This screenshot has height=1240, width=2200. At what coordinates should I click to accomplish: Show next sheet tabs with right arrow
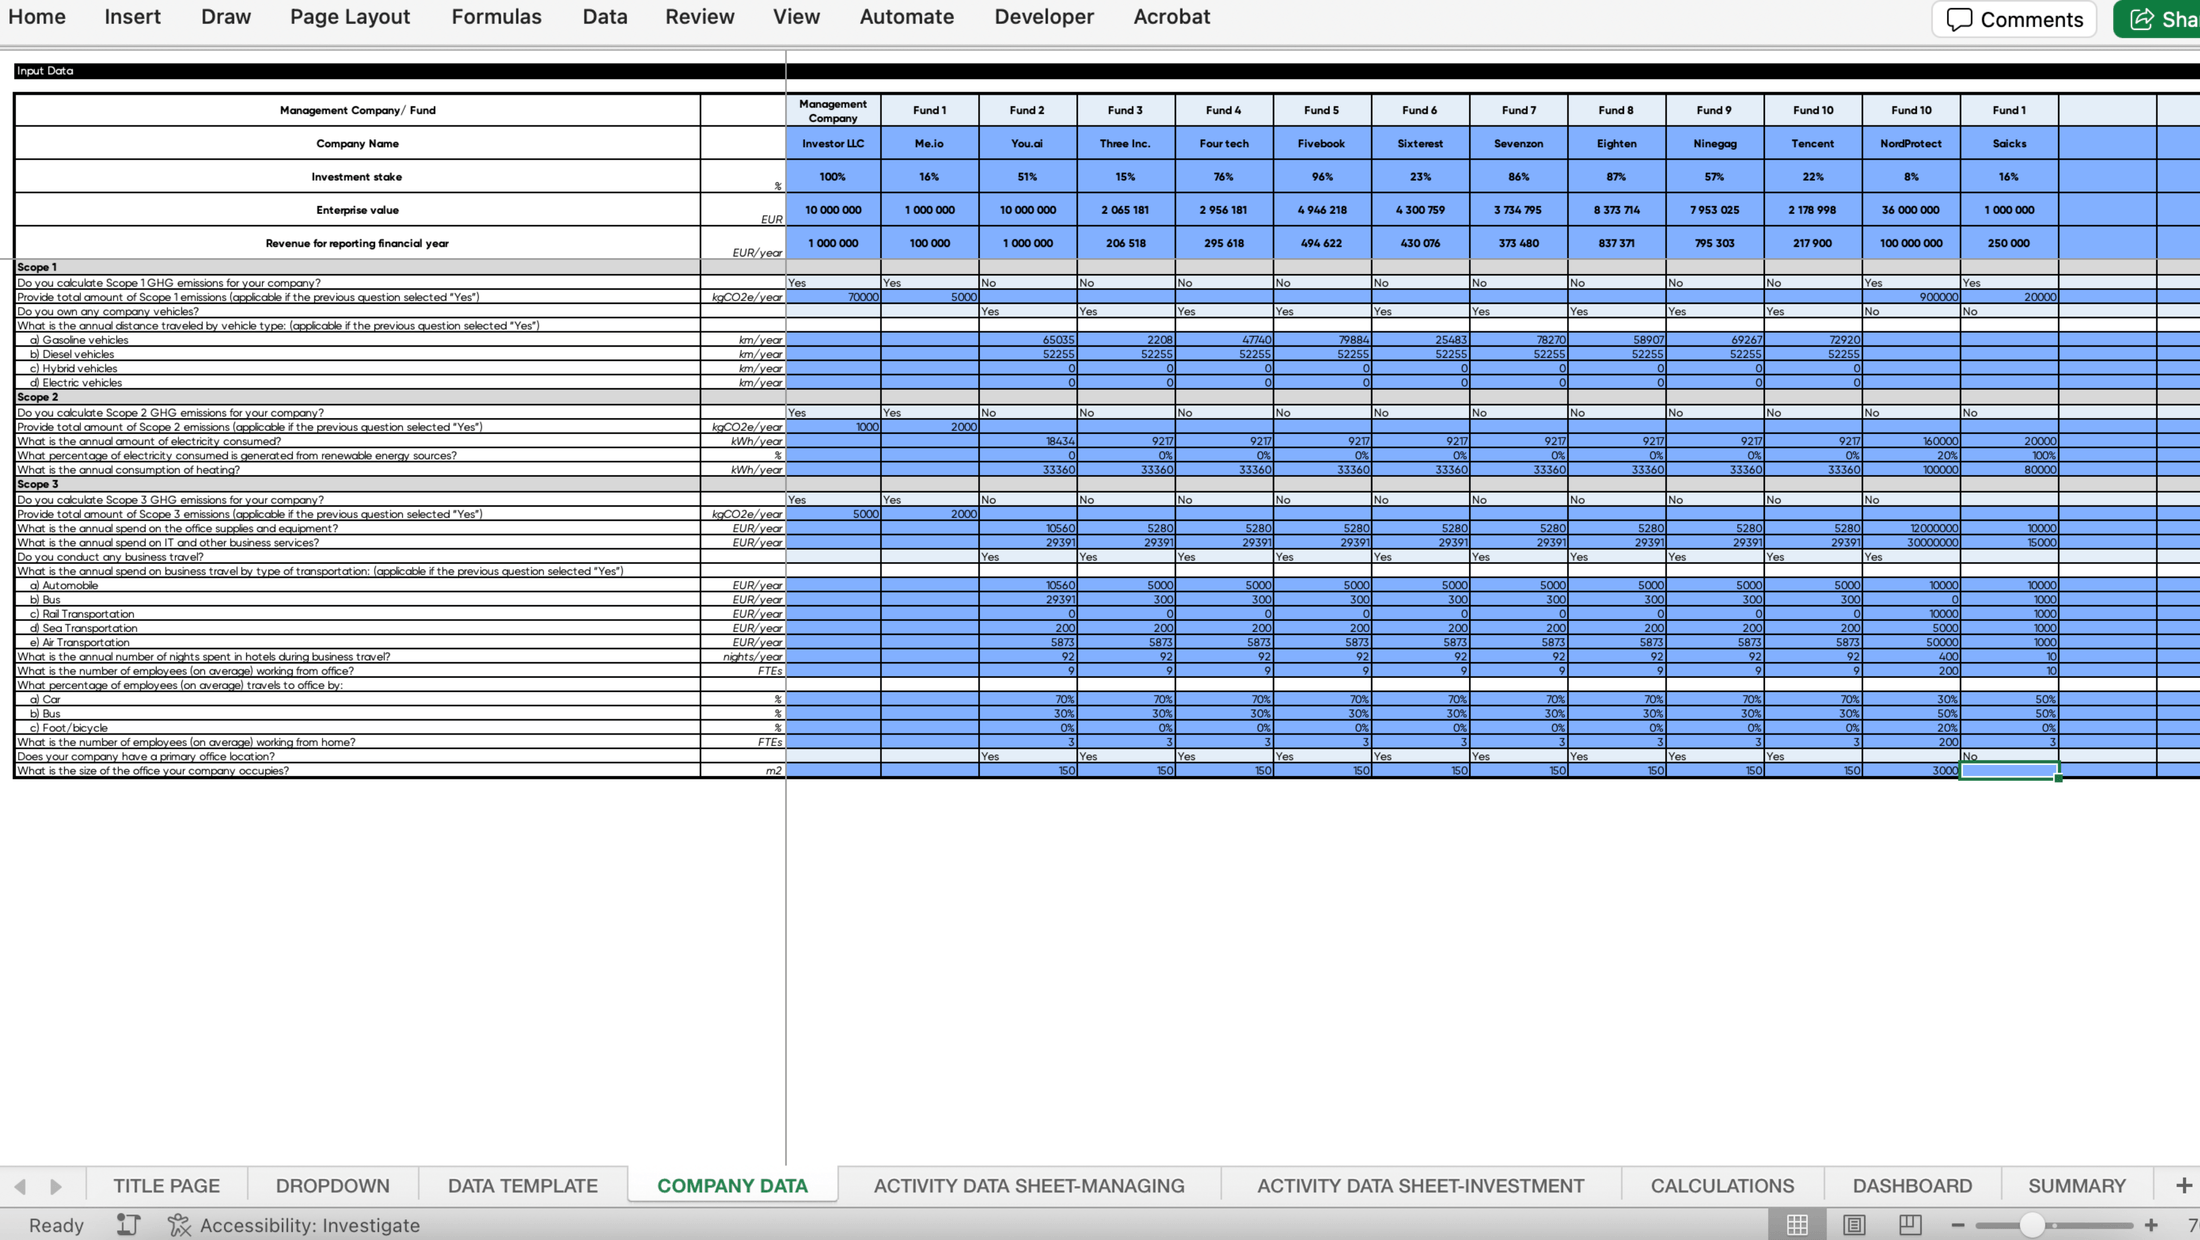(56, 1186)
